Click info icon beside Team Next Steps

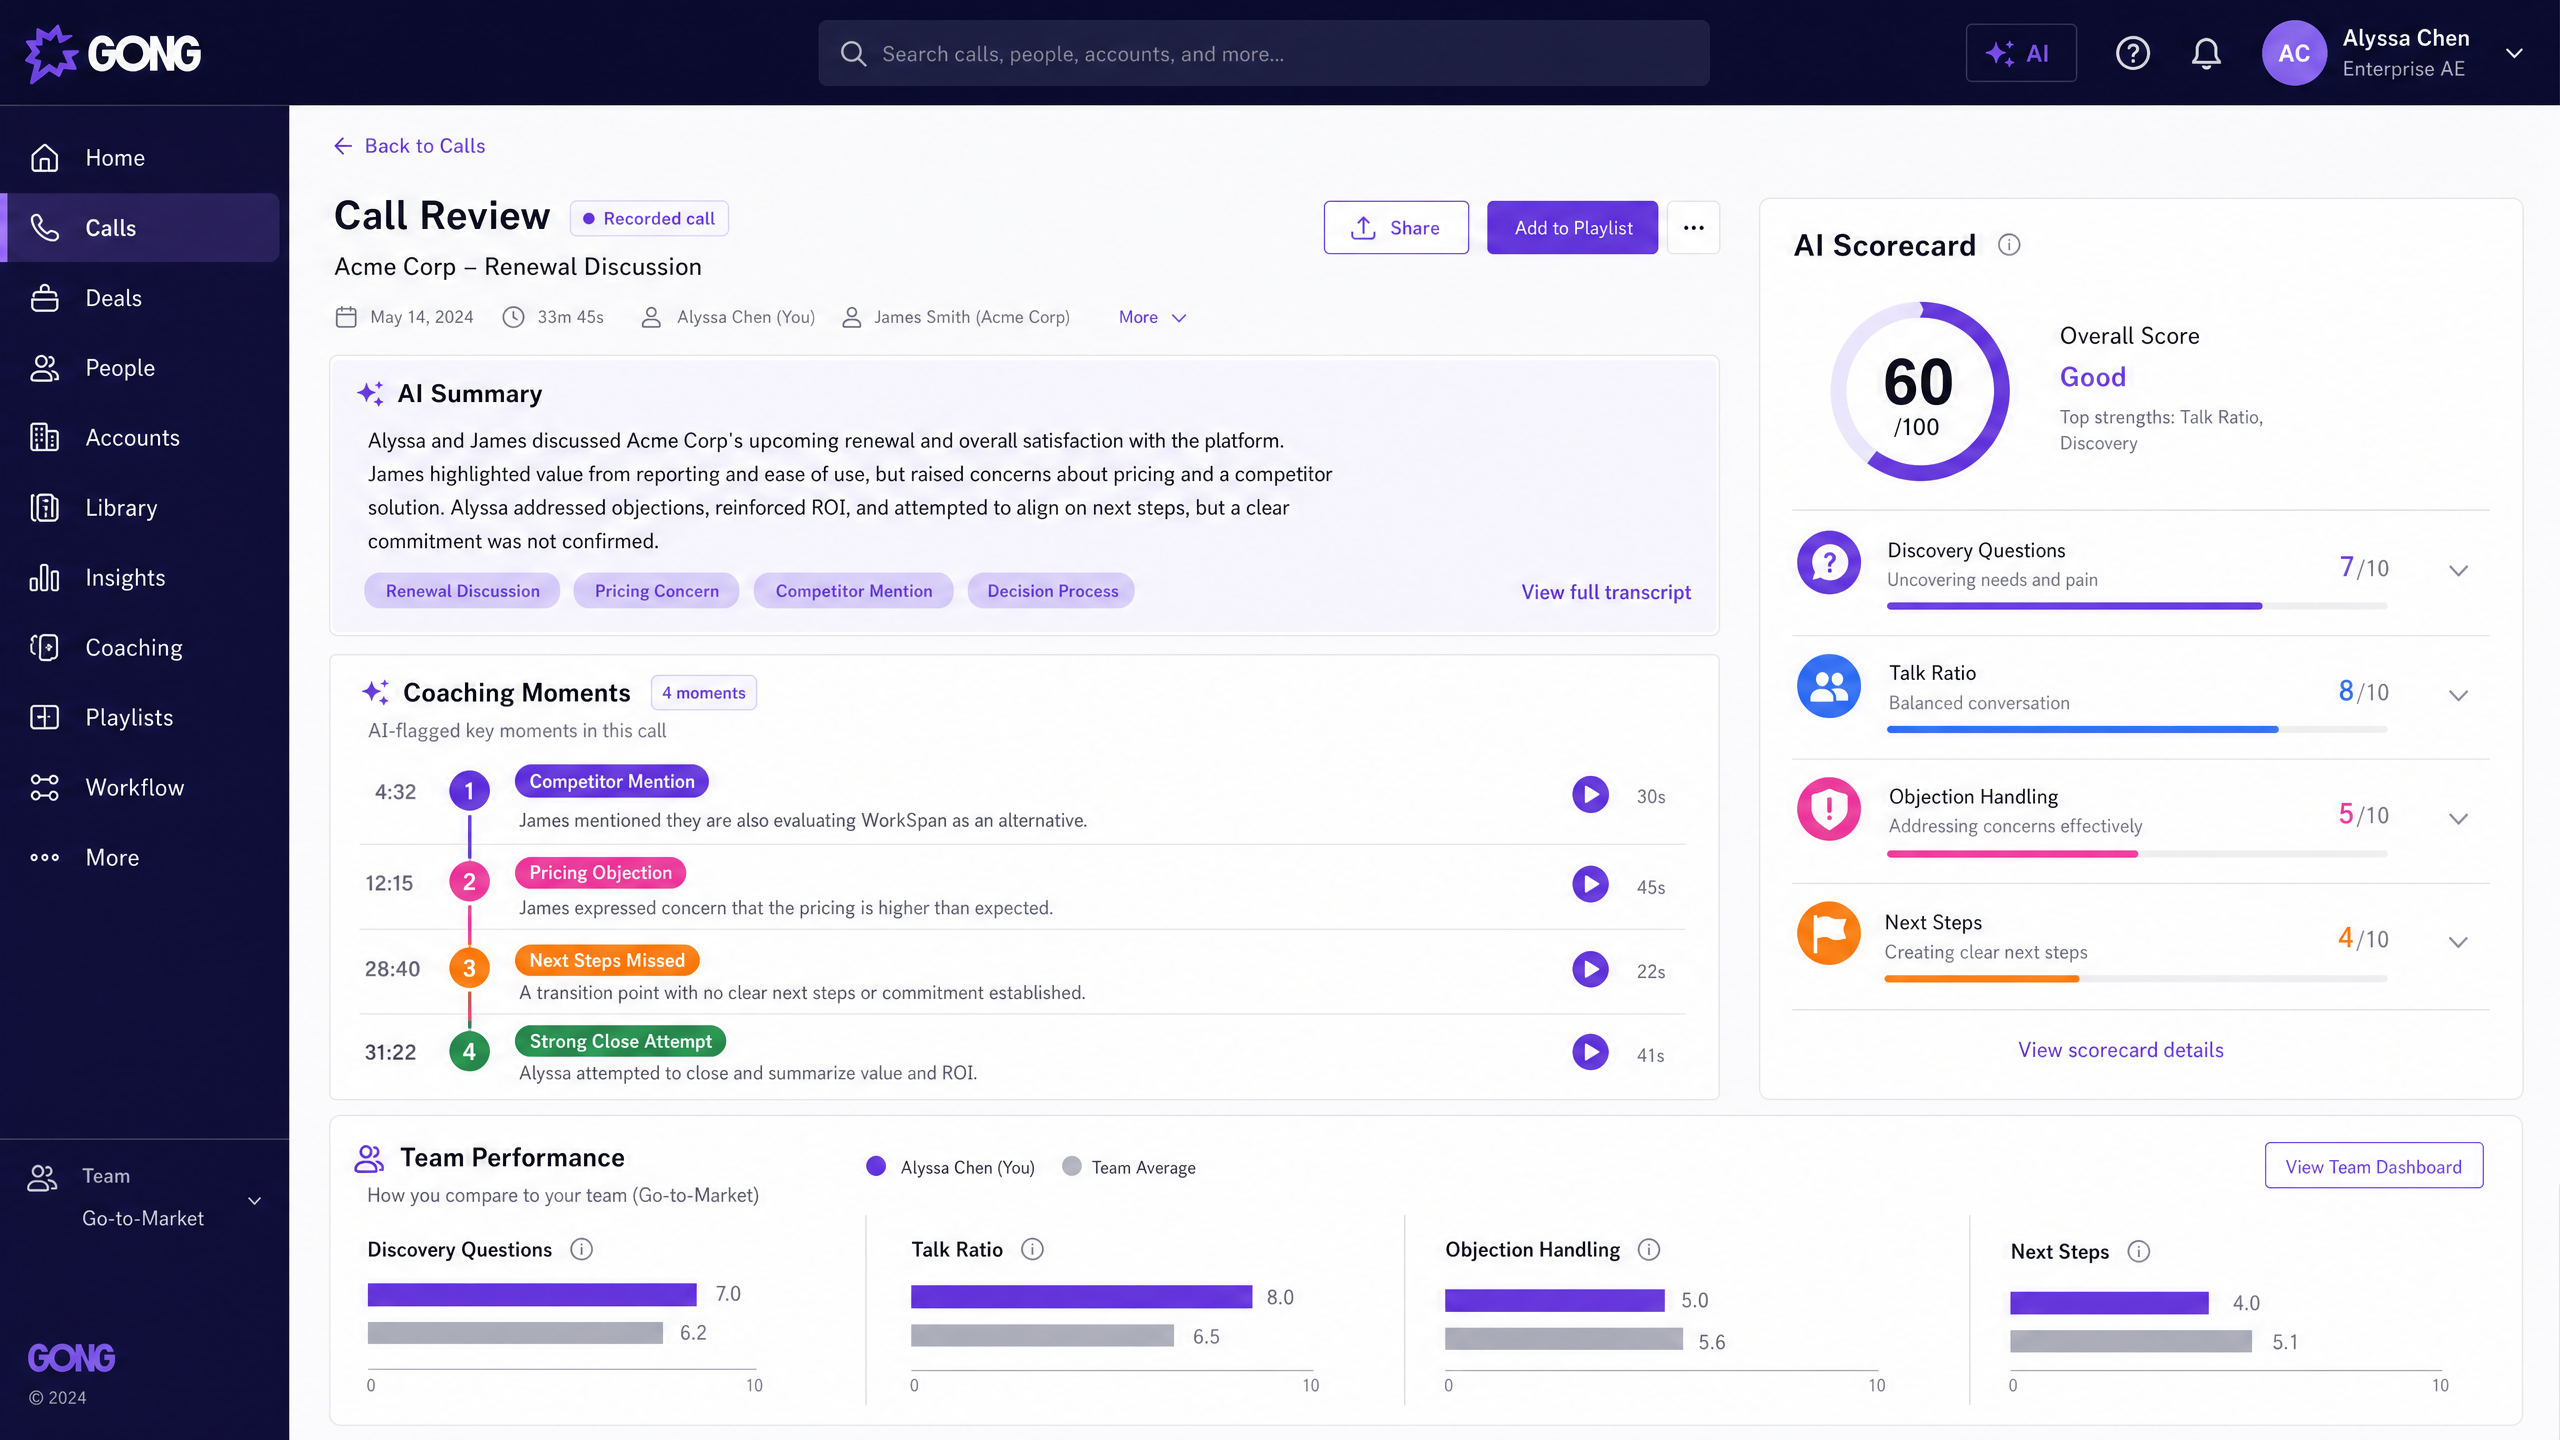(x=2138, y=1251)
